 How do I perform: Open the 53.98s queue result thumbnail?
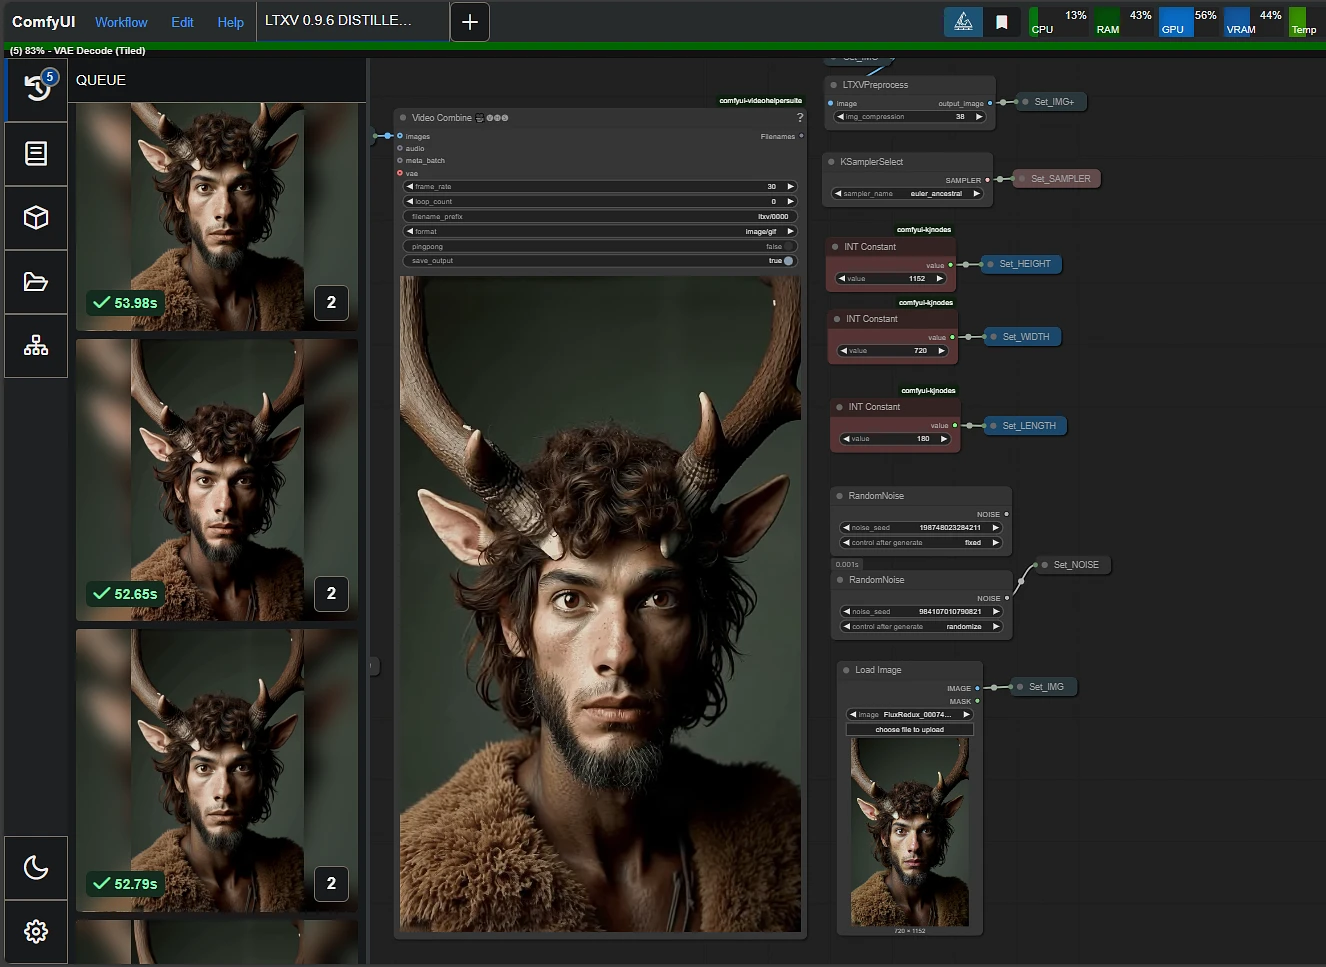[217, 216]
